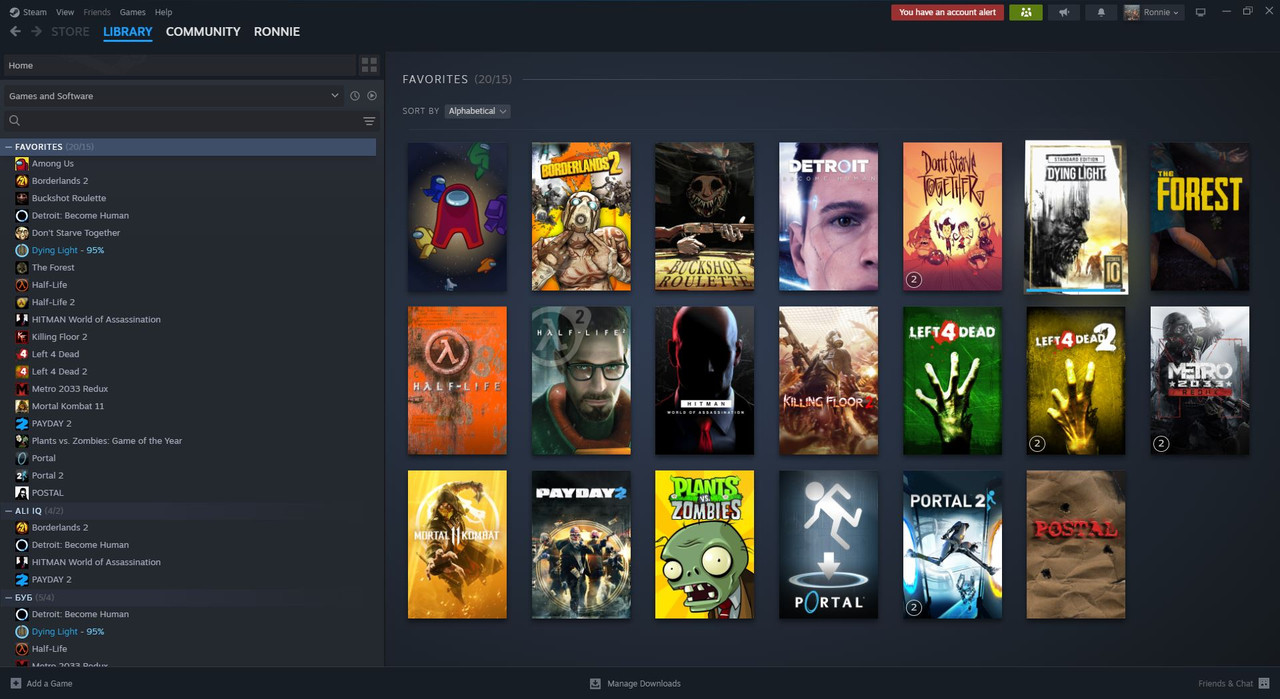
Task: Select the Dying Light cover thumbnail
Action: point(1076,216)
